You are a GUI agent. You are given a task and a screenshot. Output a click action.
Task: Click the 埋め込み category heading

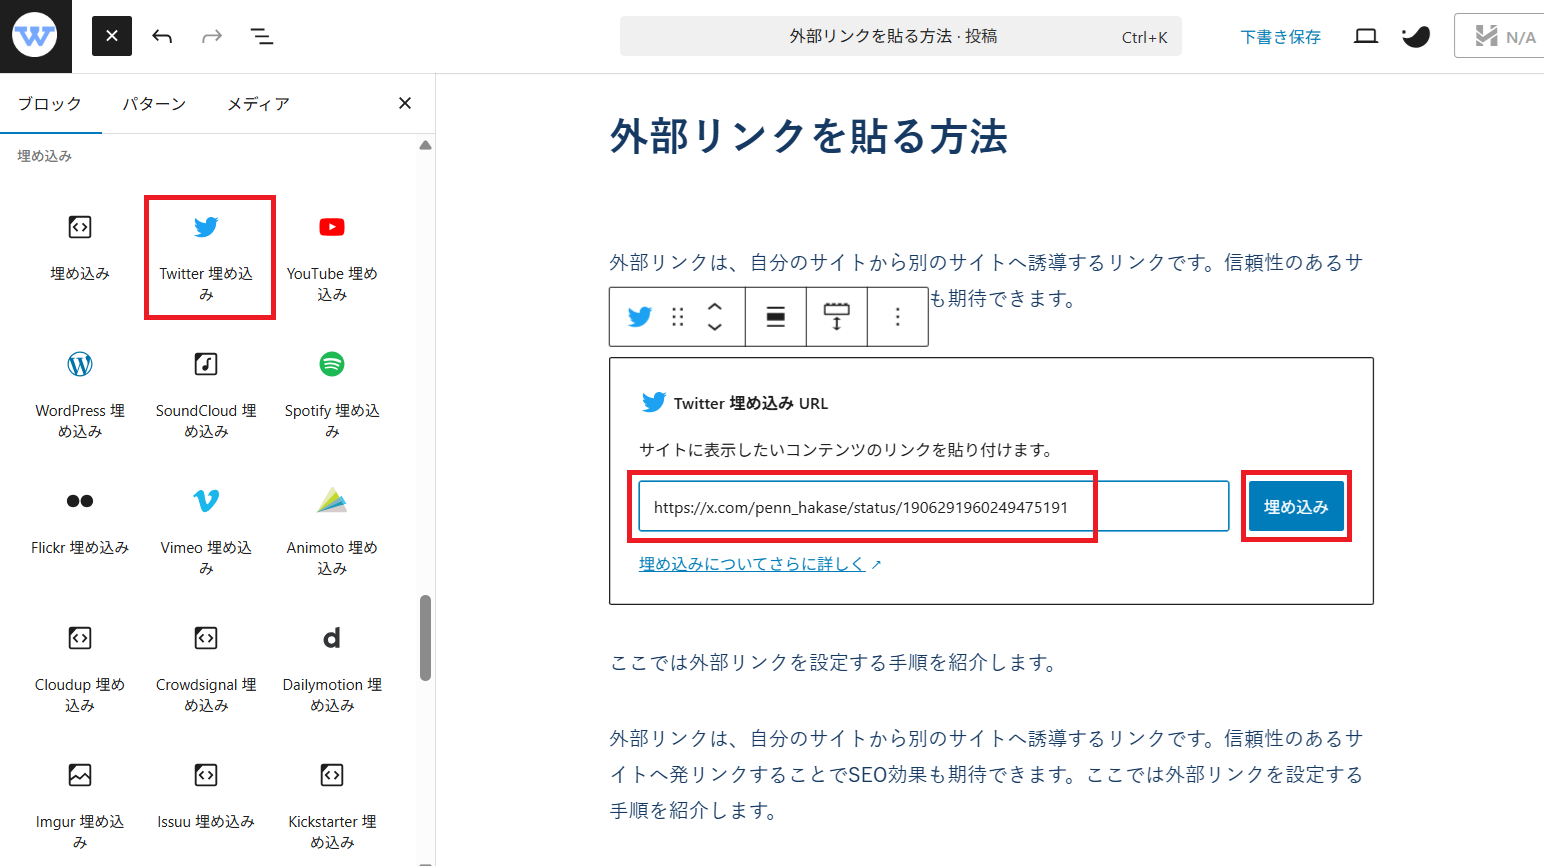45,156
